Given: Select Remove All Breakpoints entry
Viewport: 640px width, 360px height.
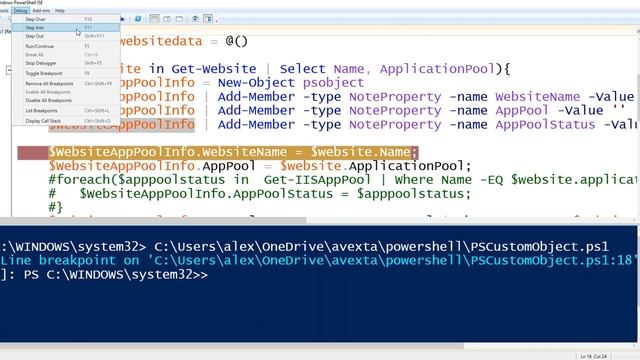Looking at the screenshot, I should tap(66, 84).
